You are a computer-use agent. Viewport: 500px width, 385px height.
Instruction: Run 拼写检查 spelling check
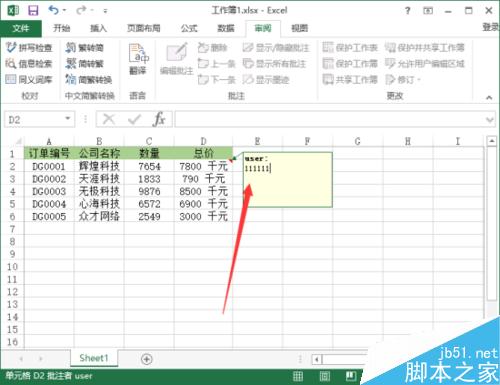(29, 48)
